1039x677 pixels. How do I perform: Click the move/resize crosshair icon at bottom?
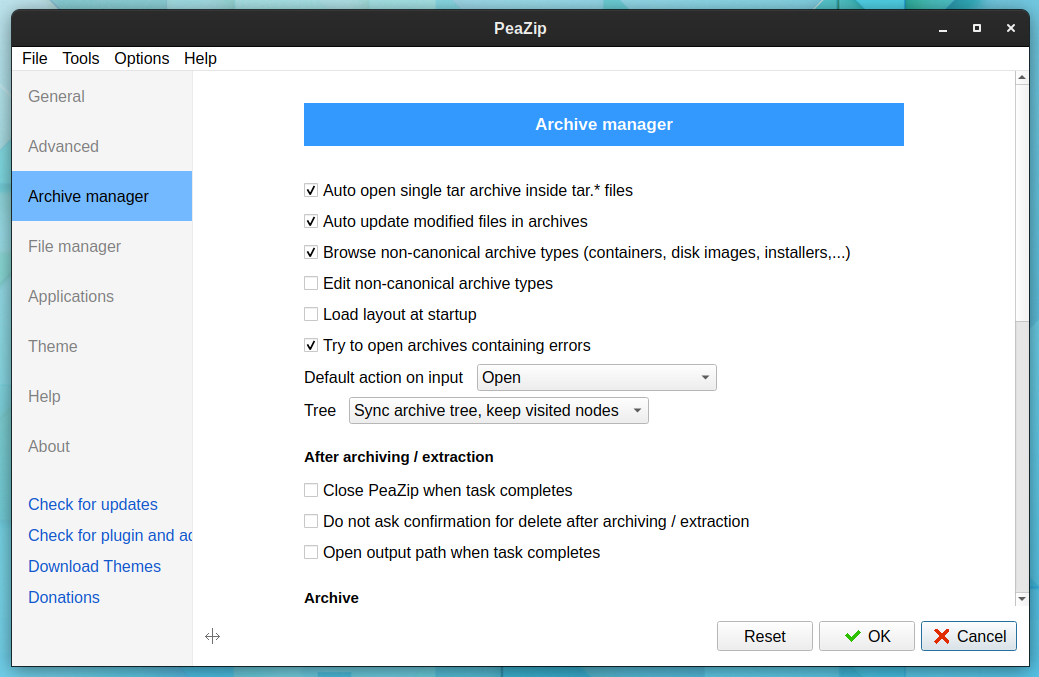point(212,637)
